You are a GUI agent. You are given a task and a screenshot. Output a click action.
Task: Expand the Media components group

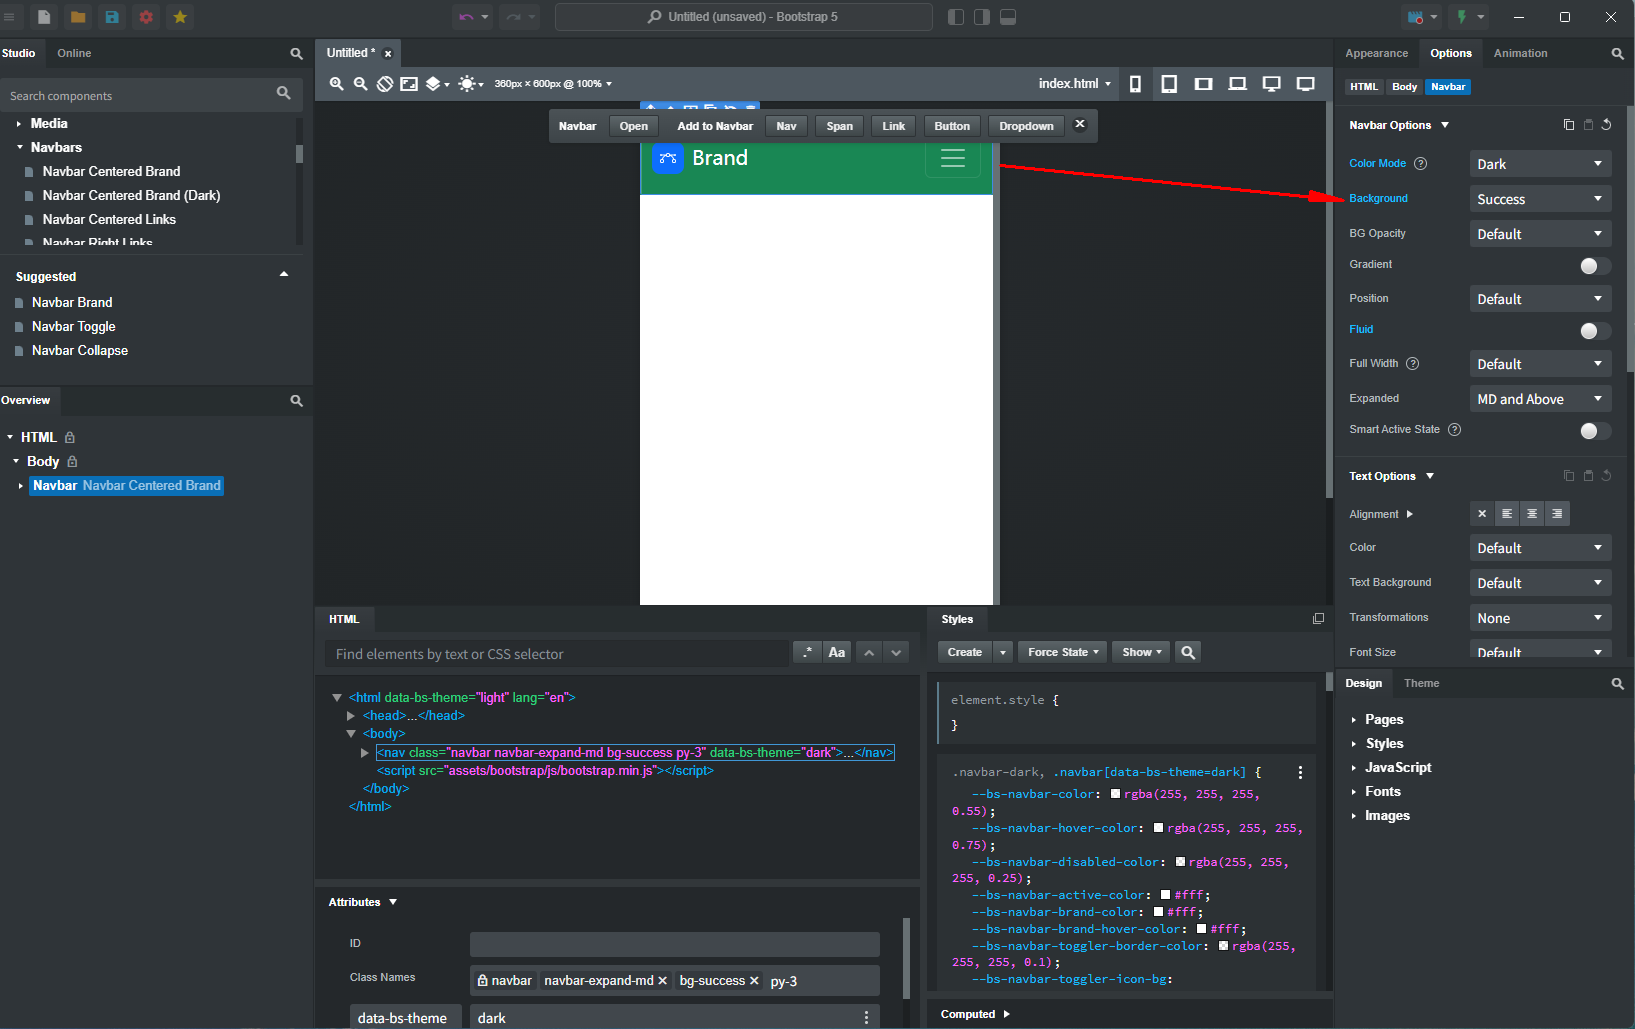click(18, 123)
